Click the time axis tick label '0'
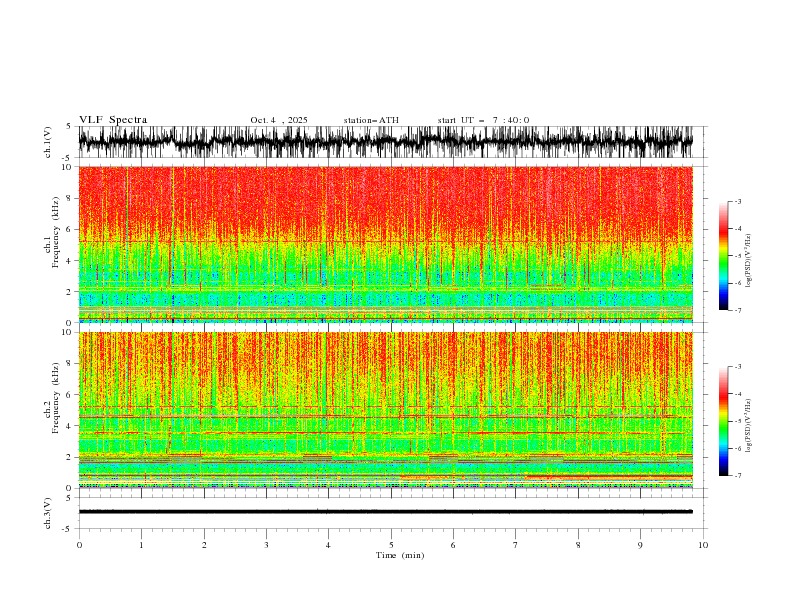Viewport: 792px width, 612px height. [79, 545]
